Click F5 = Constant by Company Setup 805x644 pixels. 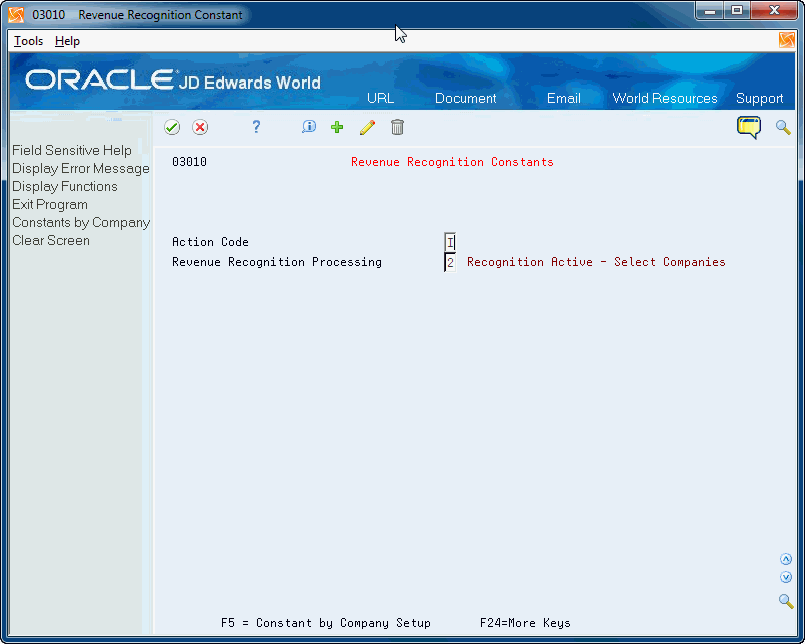coord(325,623)
